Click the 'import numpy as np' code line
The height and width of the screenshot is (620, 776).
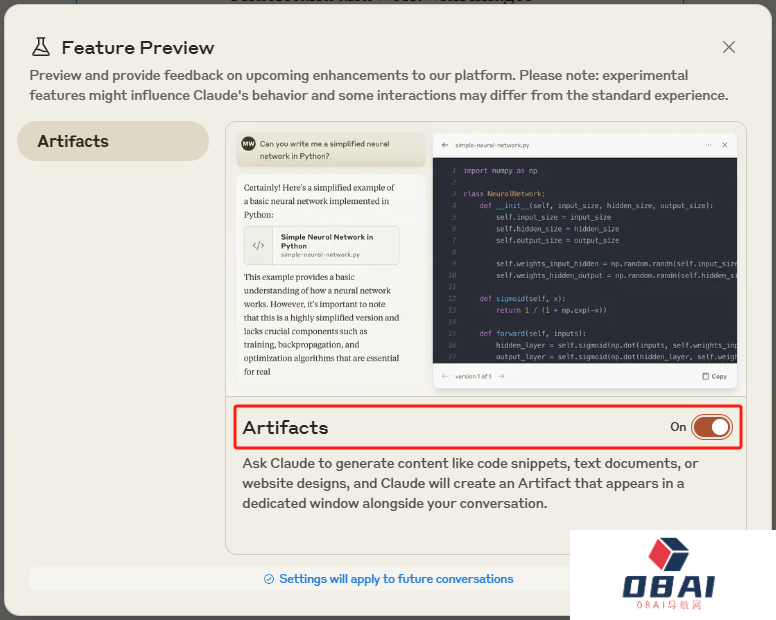pyautogui.click(x=500, y=170)
